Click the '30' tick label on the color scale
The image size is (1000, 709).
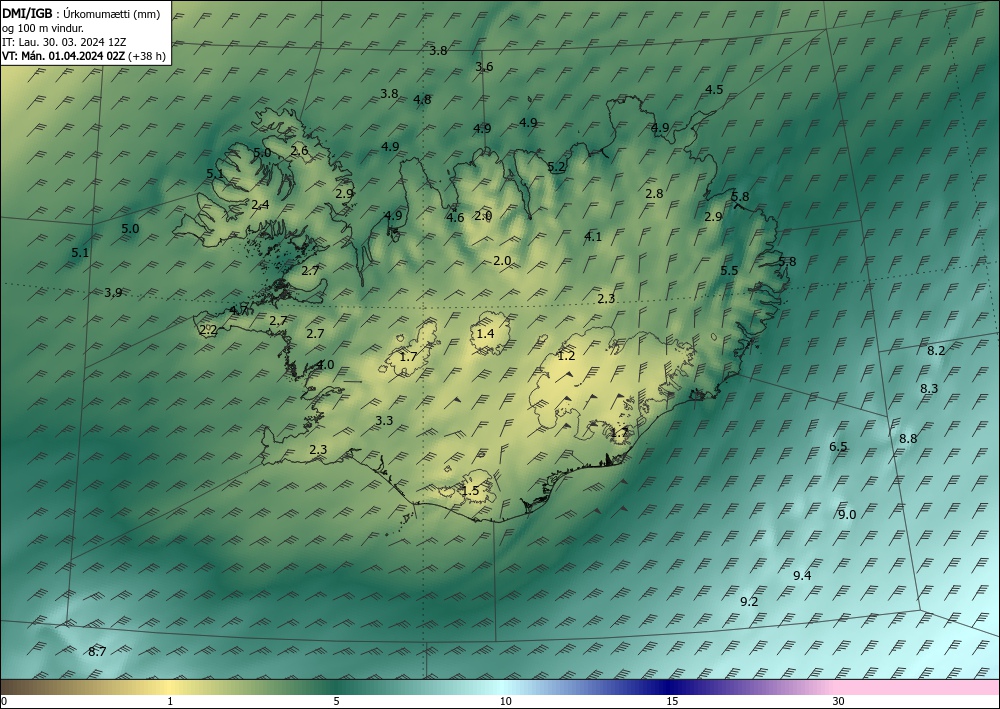839,701
